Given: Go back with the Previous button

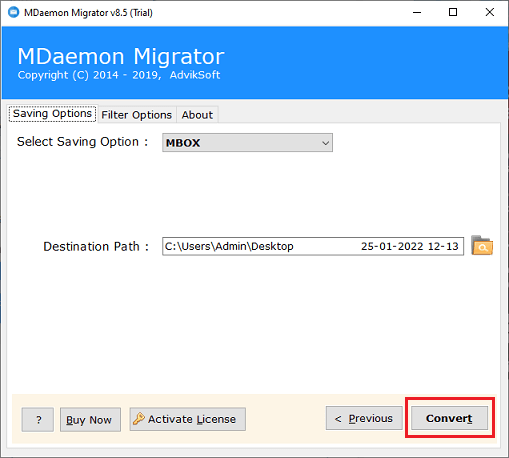Looking at the screenshot, I should point(364,418).
